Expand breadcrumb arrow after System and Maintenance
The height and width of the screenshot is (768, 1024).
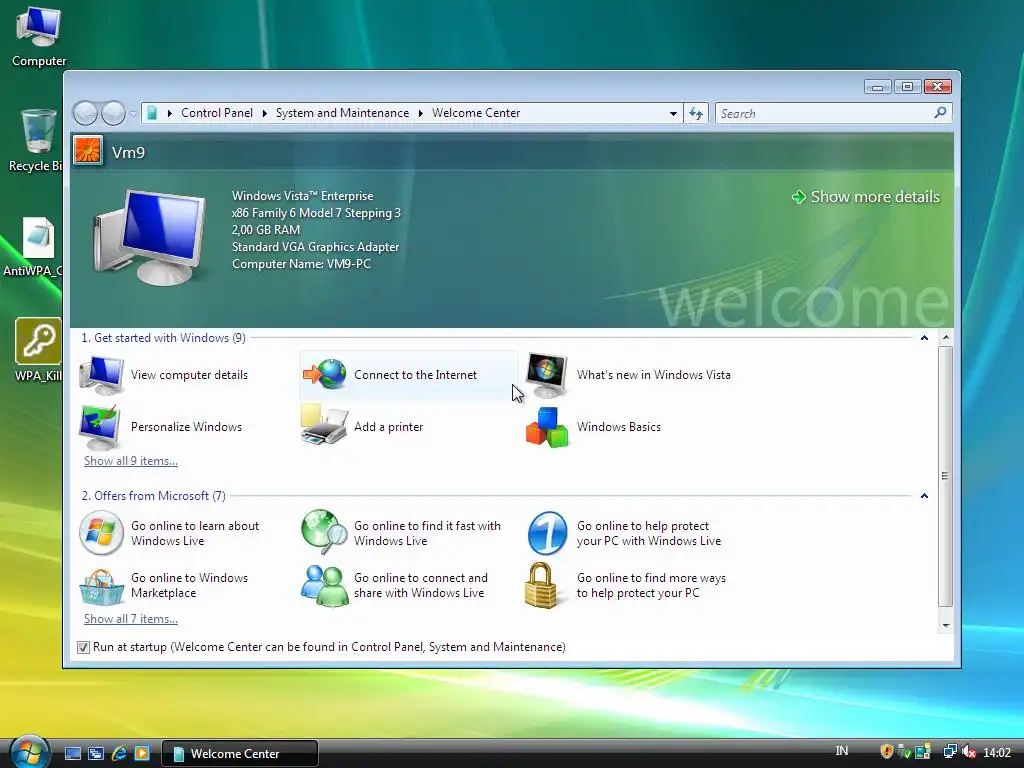click(421, 114)
